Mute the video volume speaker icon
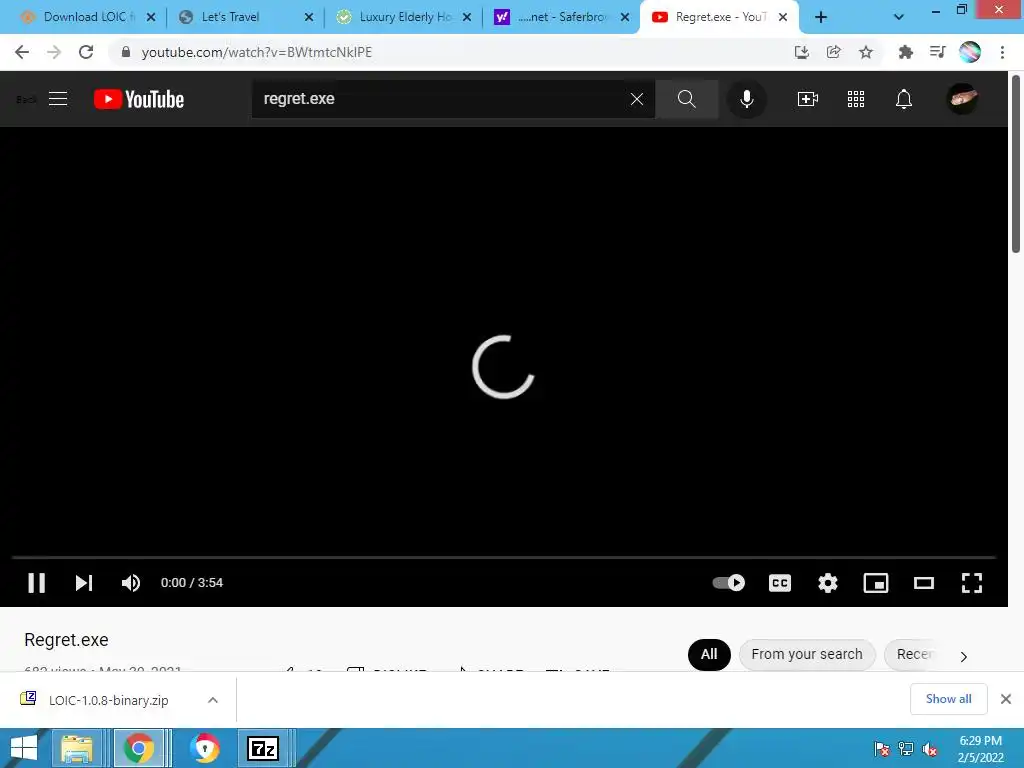The height and width of the screenshot is (768, 1024). click(x=131, y=583)
